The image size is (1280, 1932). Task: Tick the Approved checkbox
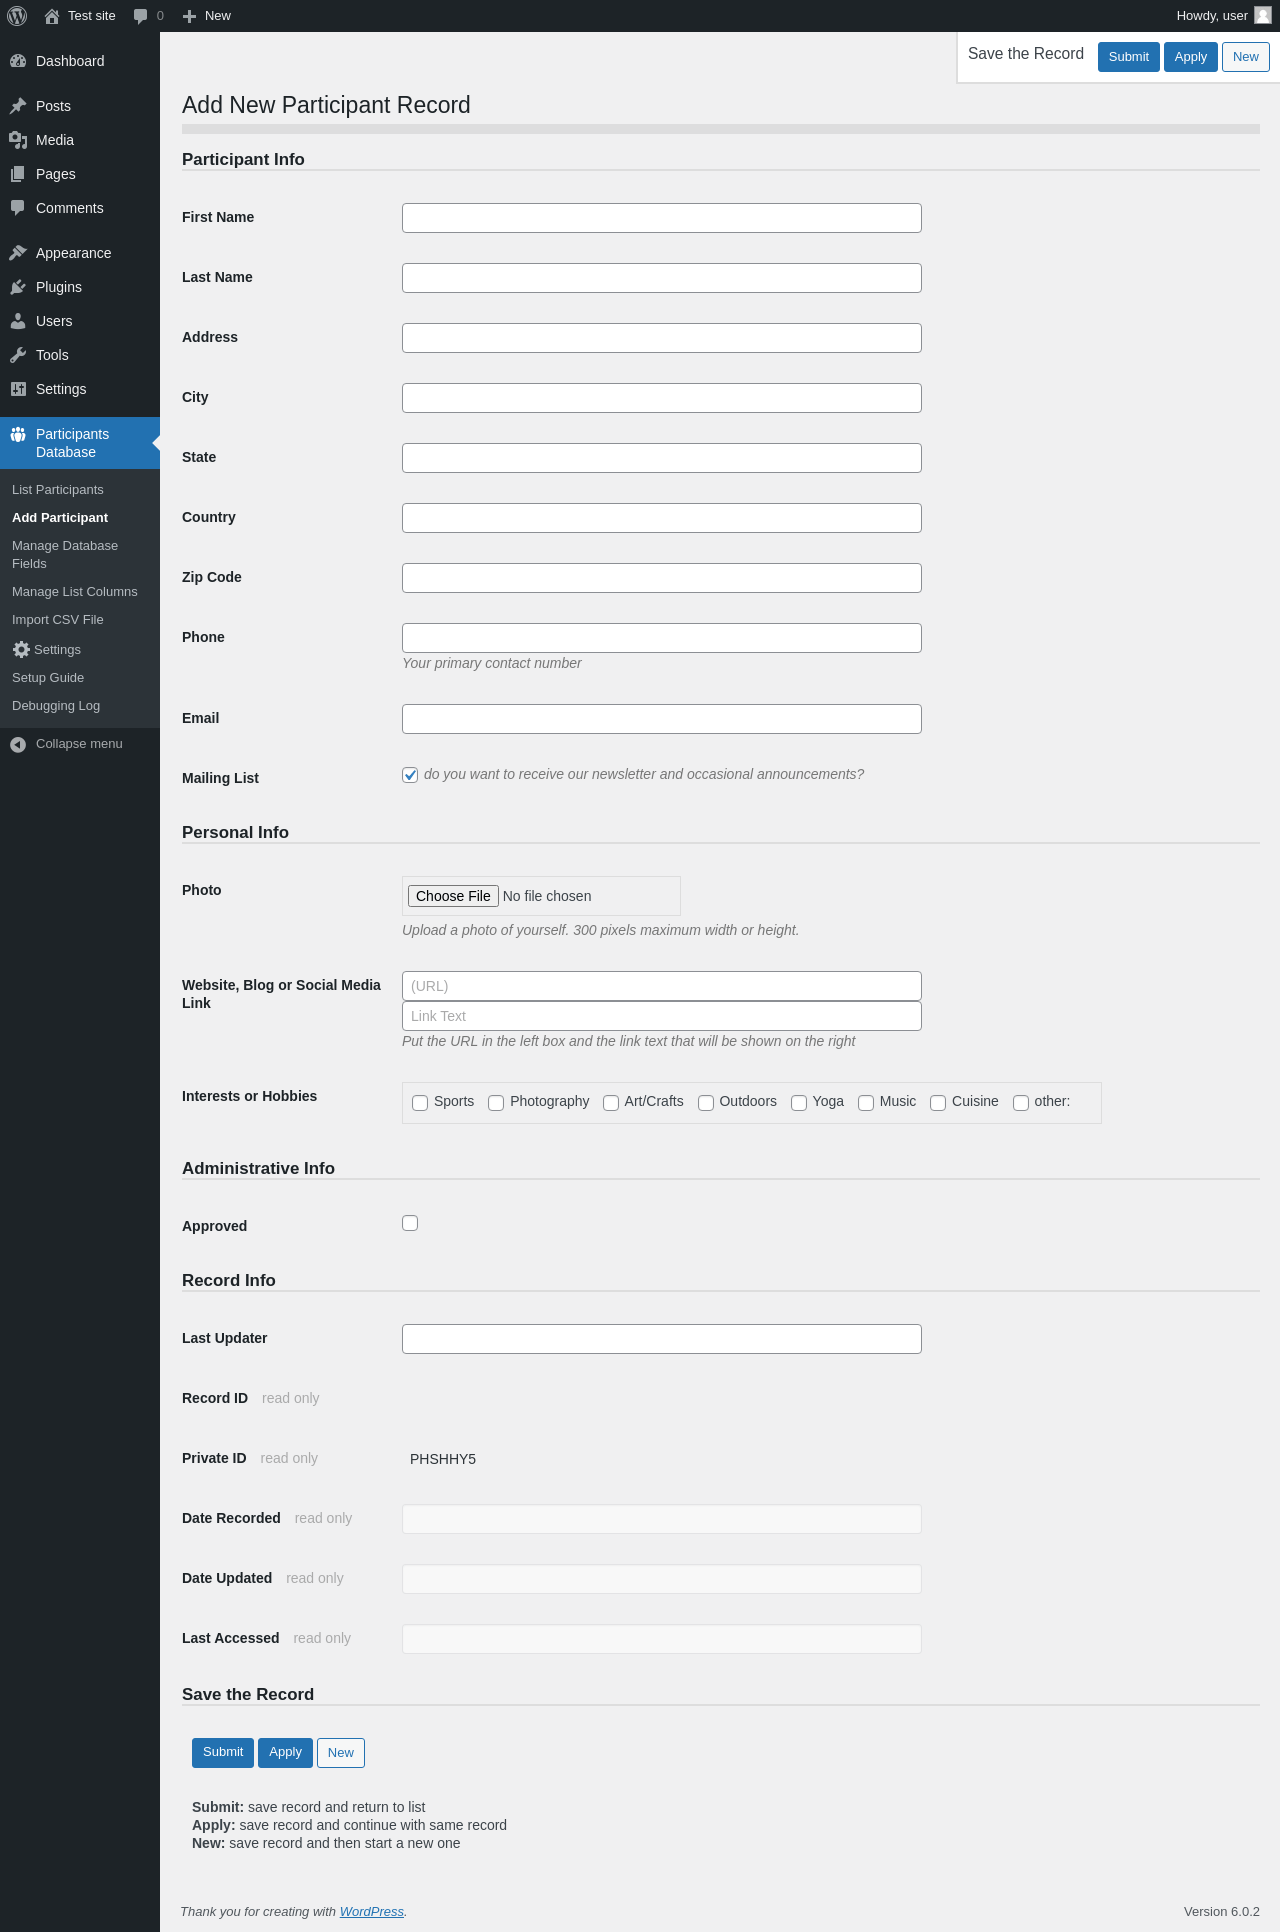click(410, 1223)
